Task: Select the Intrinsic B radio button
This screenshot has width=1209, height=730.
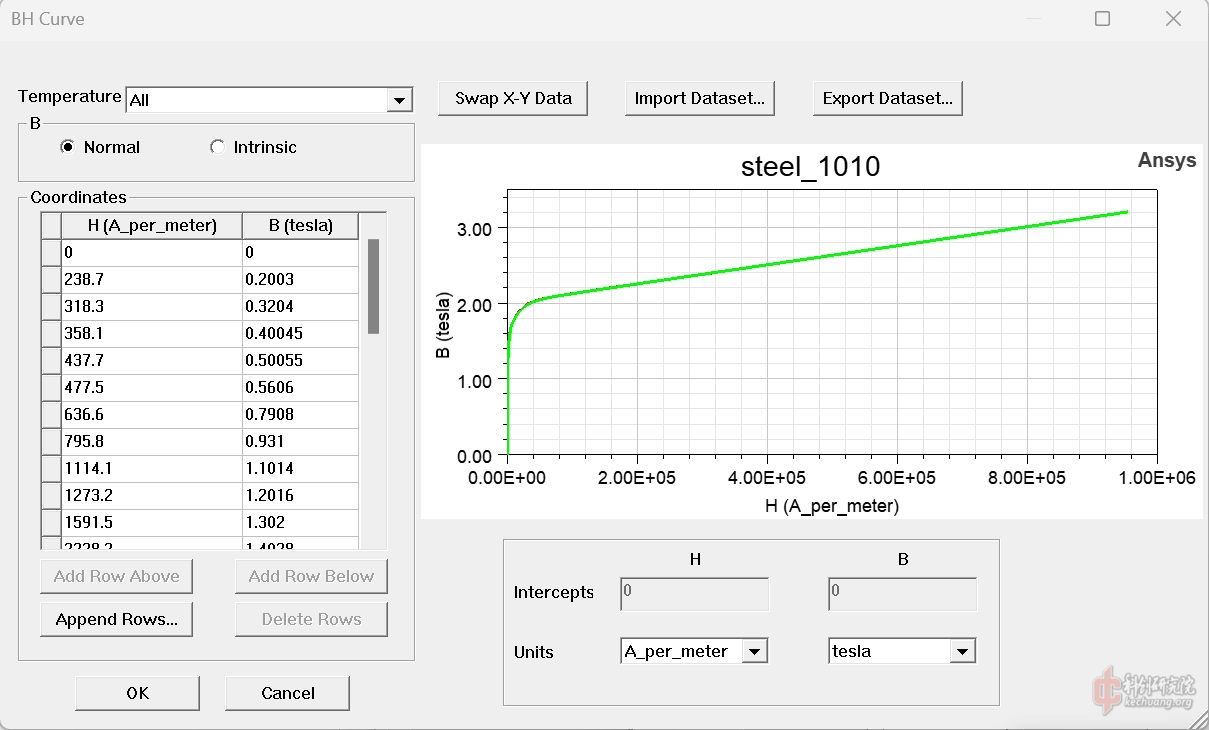Action: click(217, 147)
